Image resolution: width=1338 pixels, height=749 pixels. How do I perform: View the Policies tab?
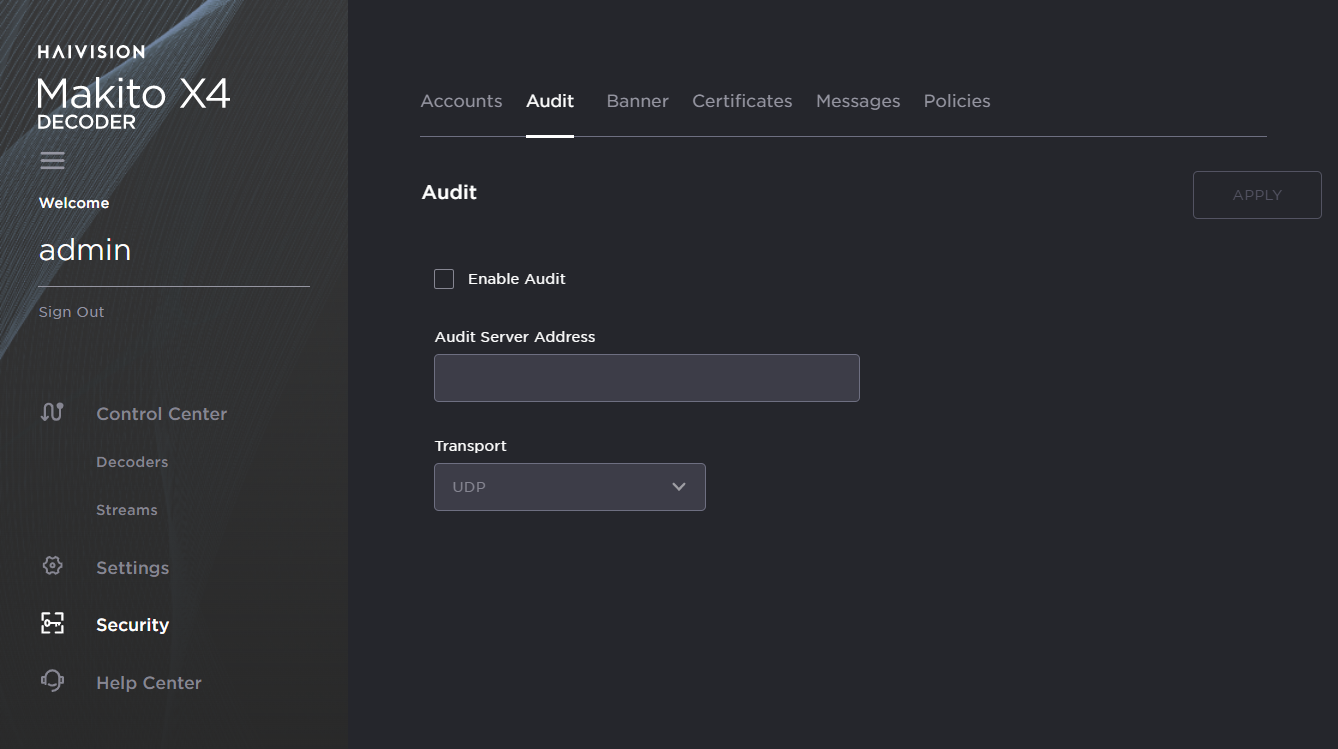click(x=956, y=101)
